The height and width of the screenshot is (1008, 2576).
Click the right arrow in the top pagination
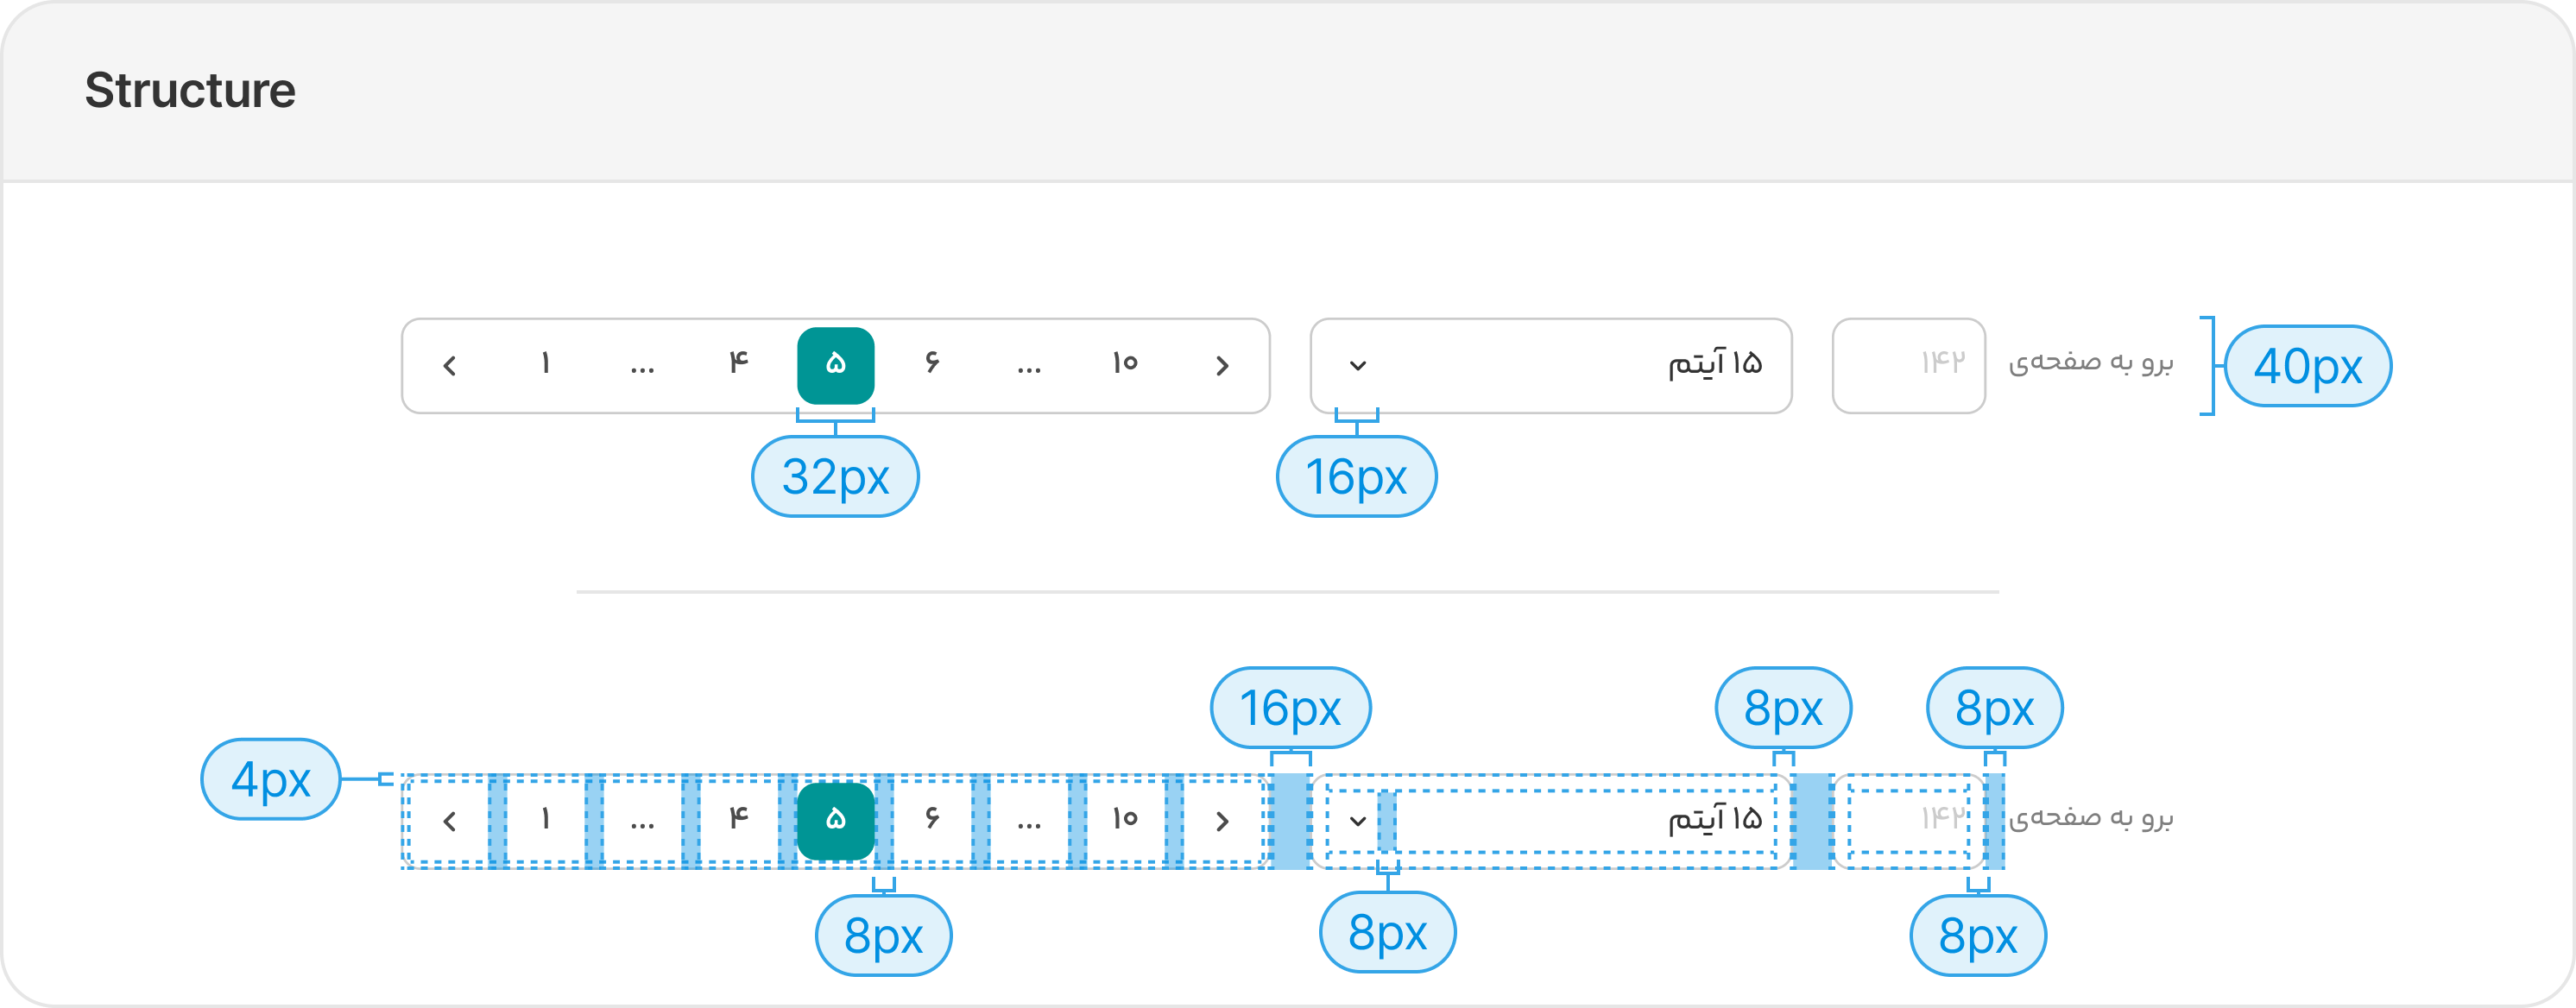[x=1222, y=366]
